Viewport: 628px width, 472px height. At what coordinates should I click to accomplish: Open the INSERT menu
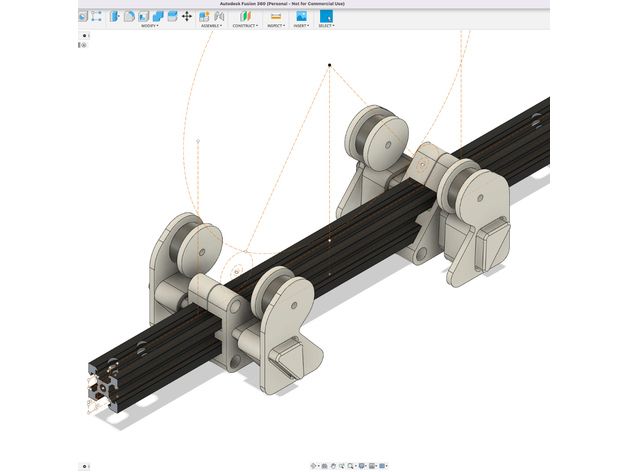[x=301, y=27]
